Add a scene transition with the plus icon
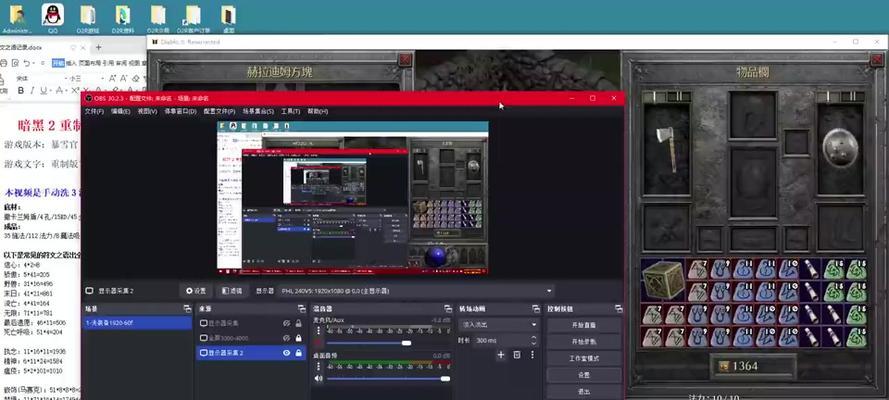Image resolution: width=889 pixels, height=400 pixels. tap(501, 355)
